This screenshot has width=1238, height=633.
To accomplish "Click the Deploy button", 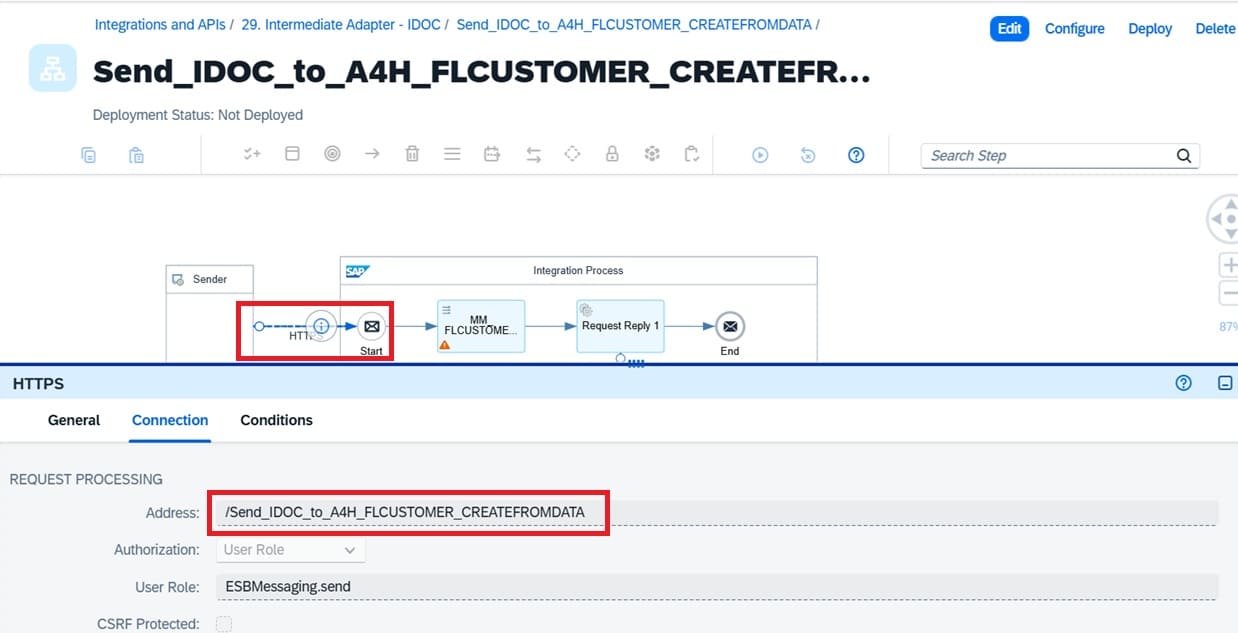I will 1149,28.
